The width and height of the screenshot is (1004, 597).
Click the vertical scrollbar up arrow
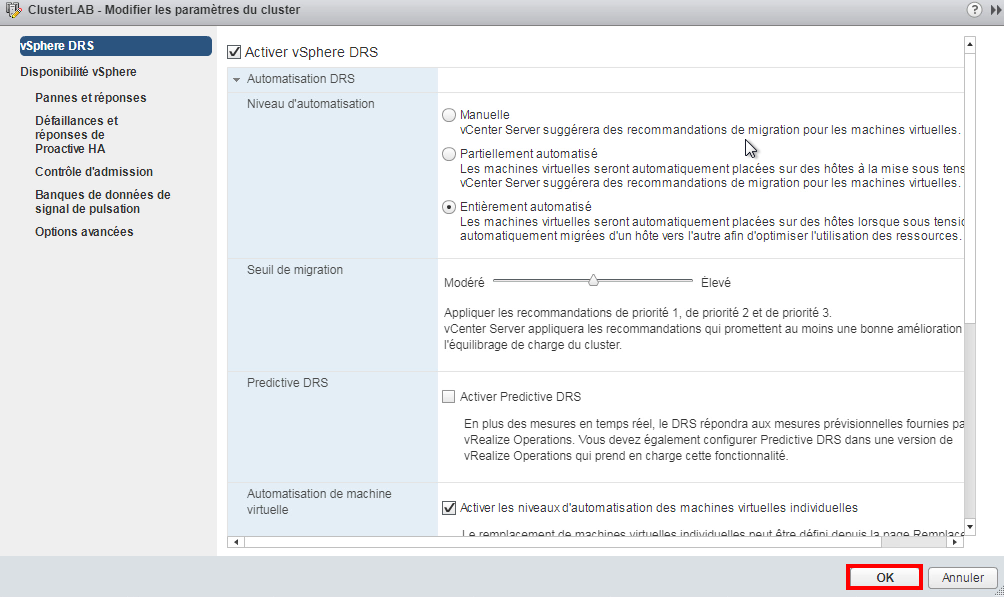[x=969, y=44]
